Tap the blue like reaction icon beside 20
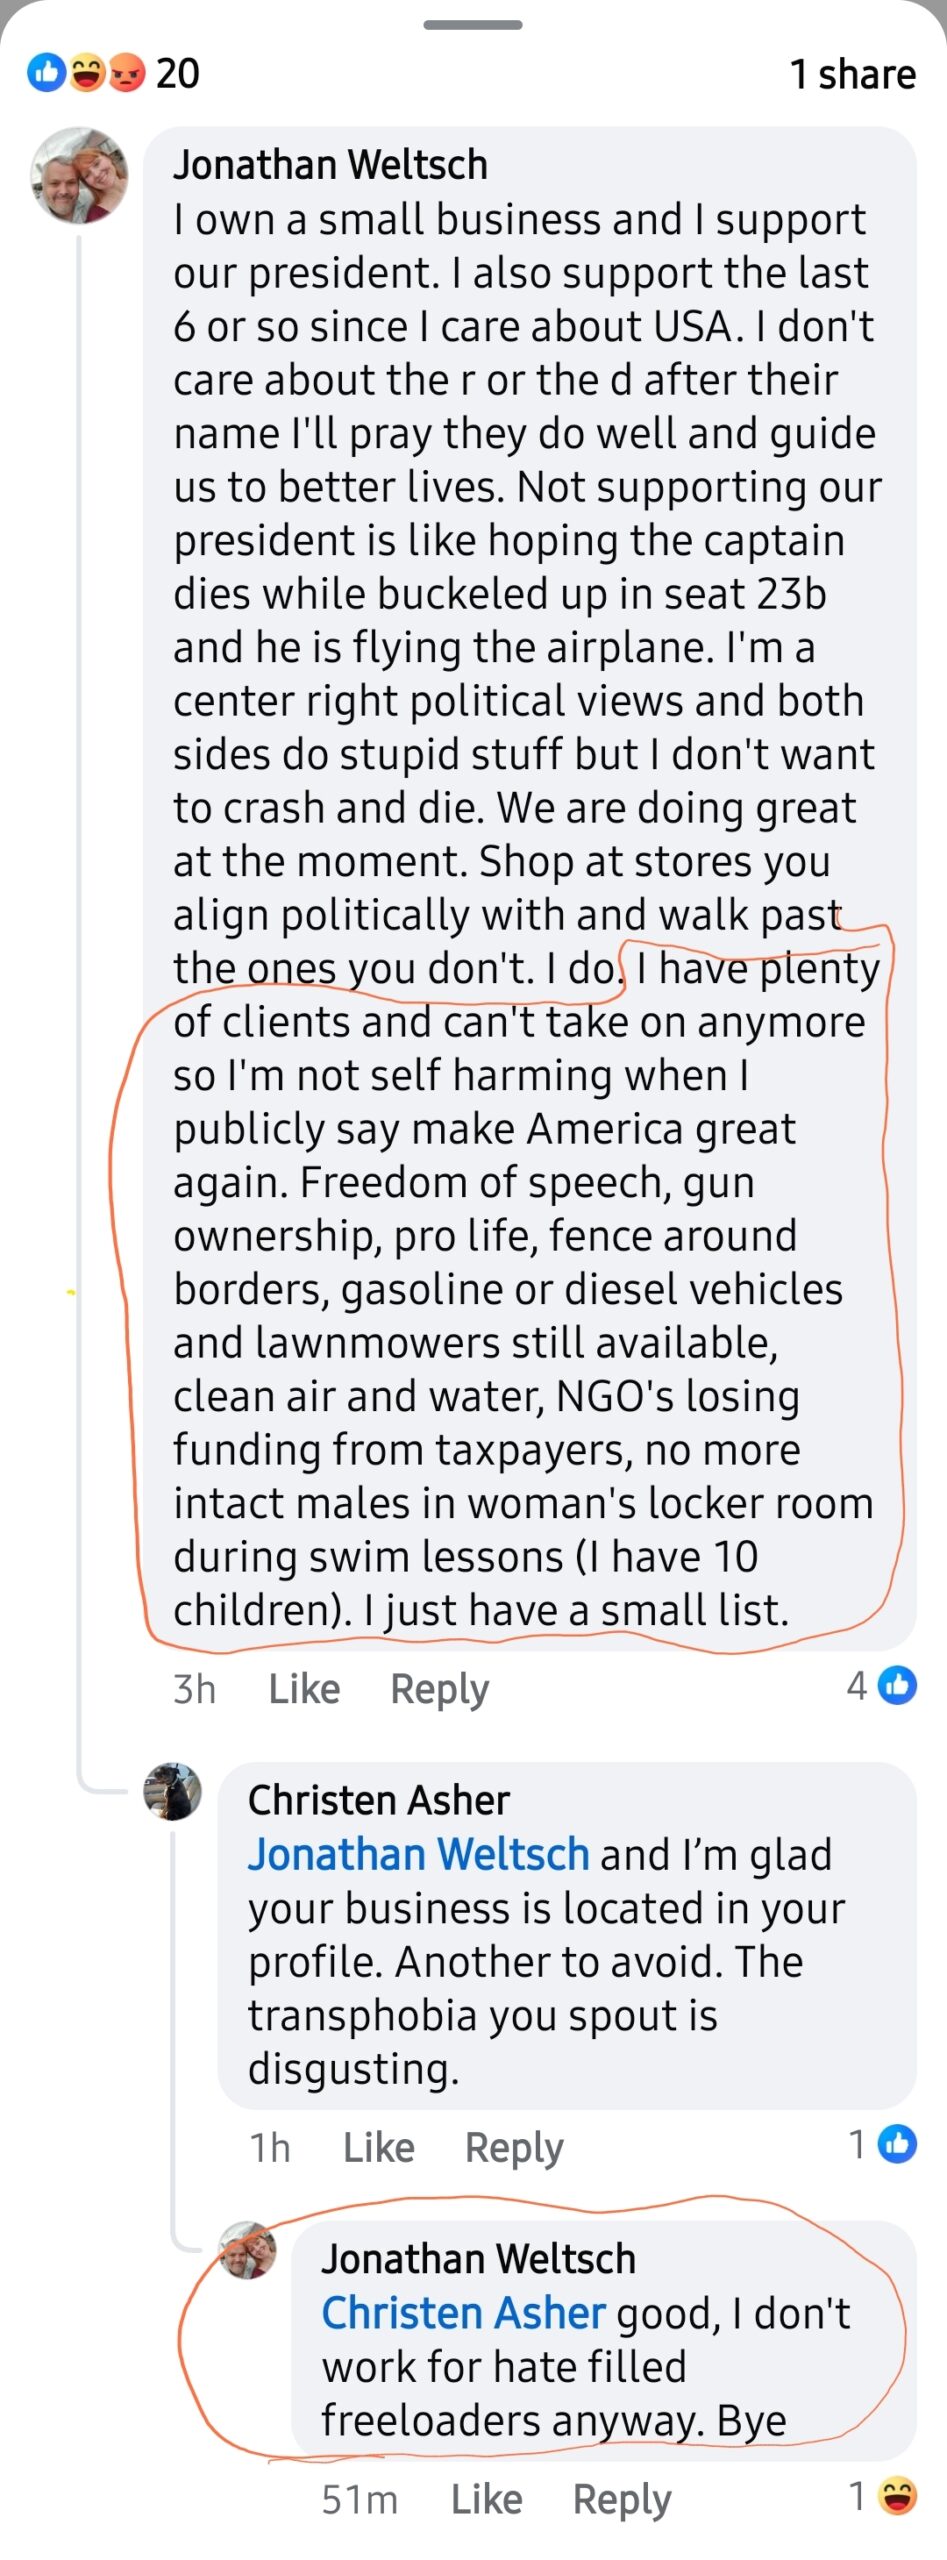The image size is (947, 2560). (x=46, y=73)
